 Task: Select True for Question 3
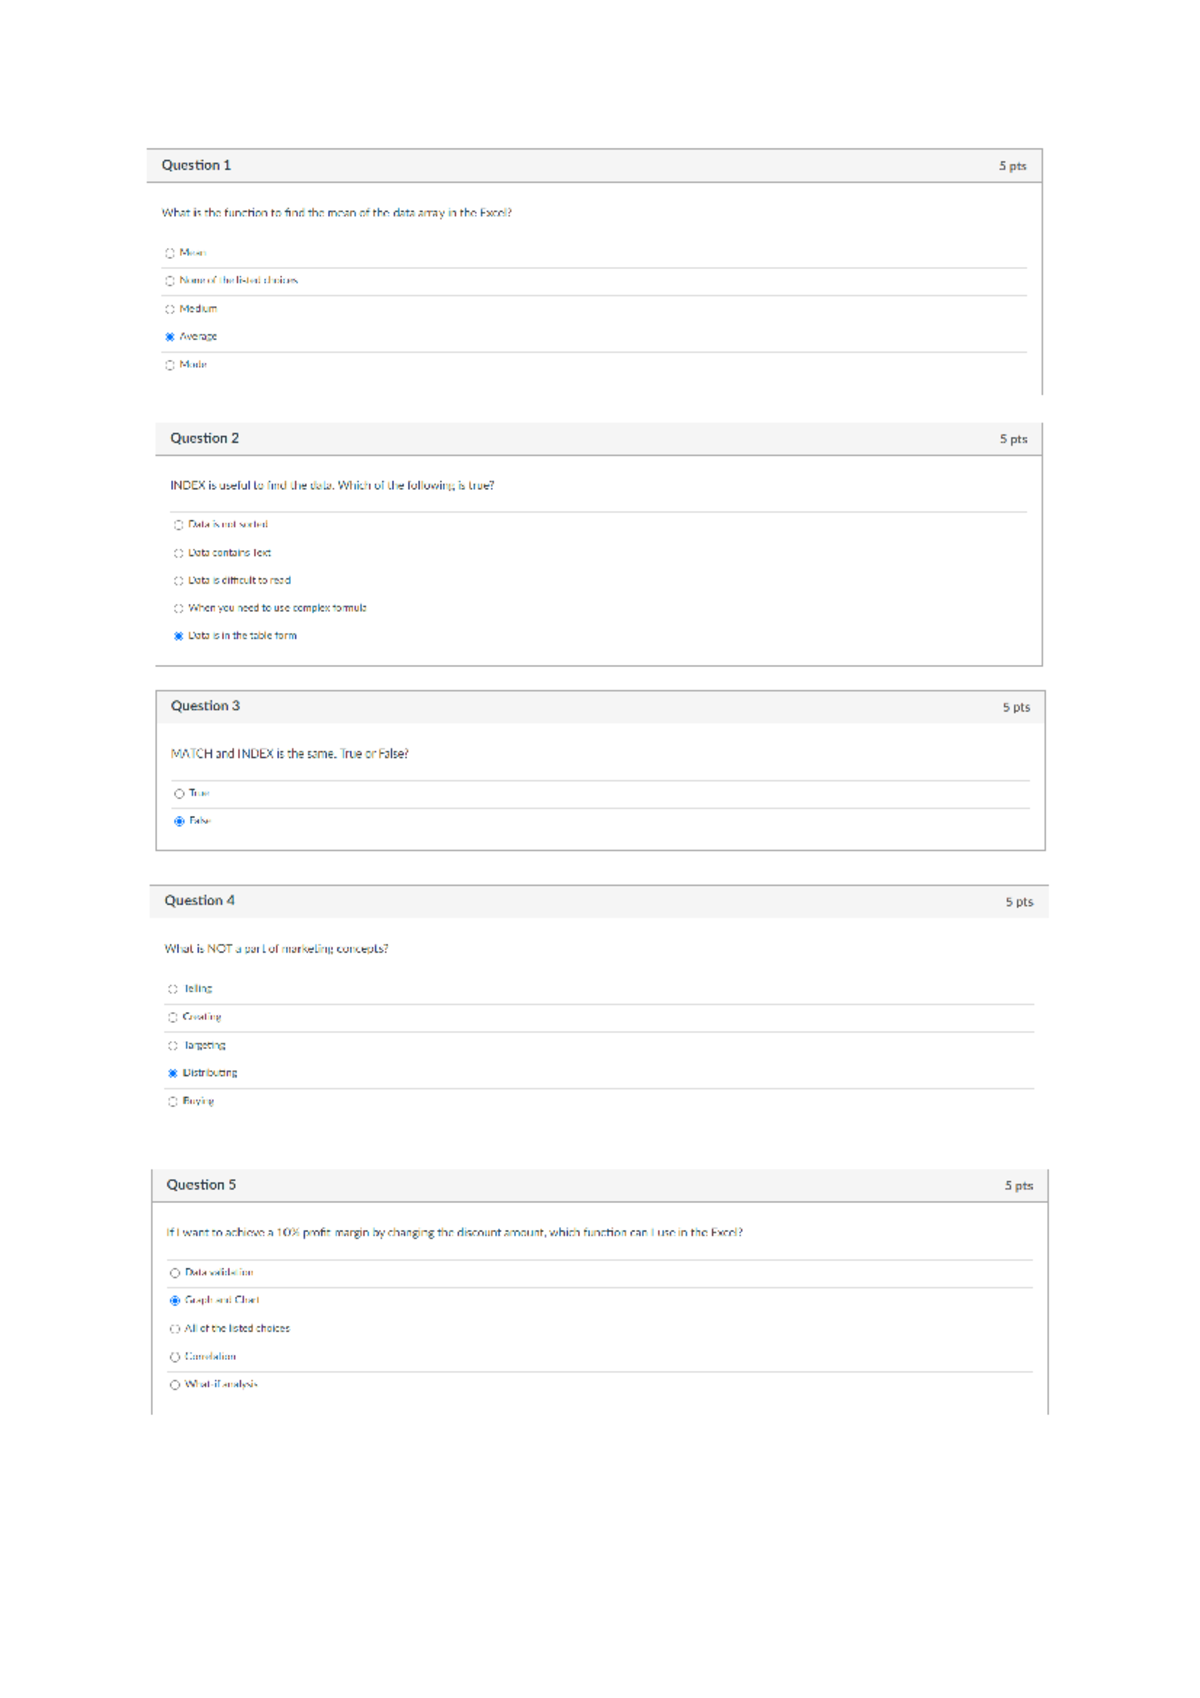click(180, 794)
